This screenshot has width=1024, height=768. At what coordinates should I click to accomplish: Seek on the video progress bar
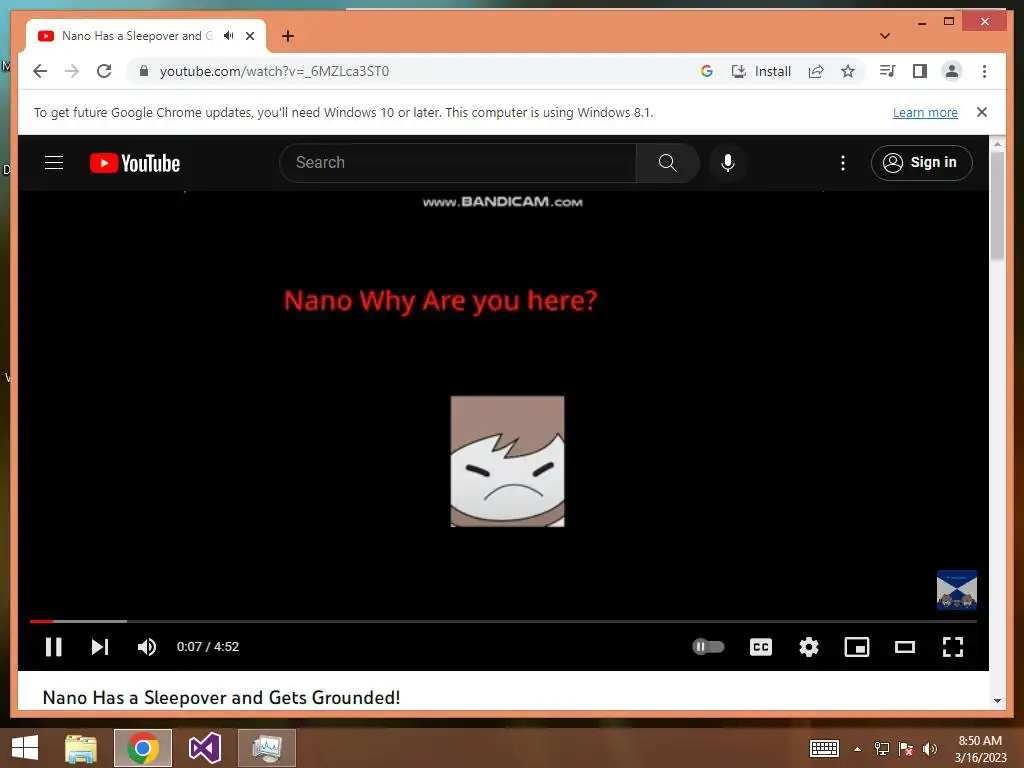coord(503,621)
